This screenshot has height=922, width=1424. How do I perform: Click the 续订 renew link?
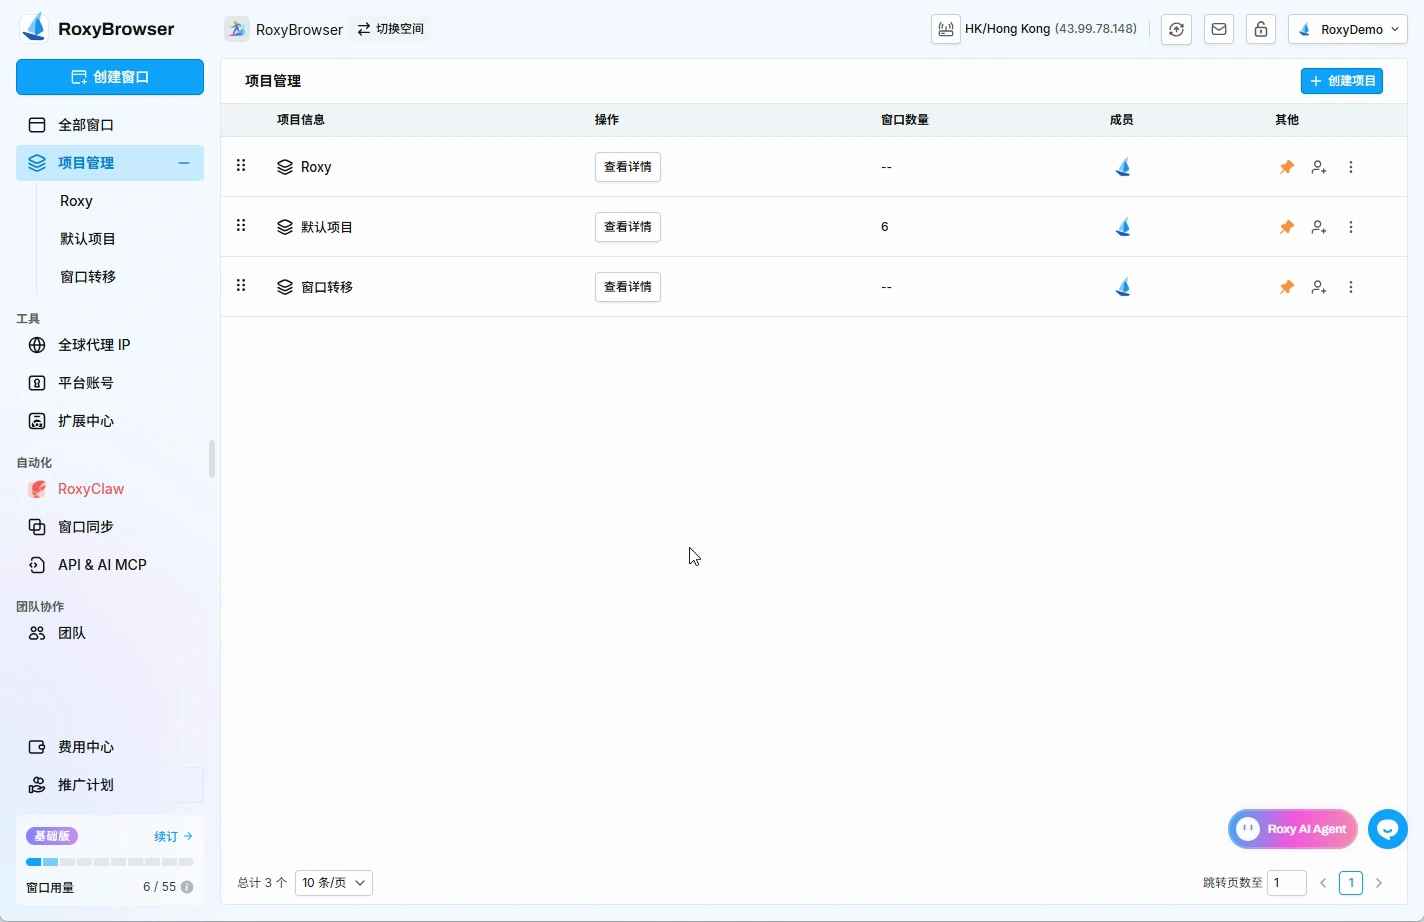(x=173, y=836)
